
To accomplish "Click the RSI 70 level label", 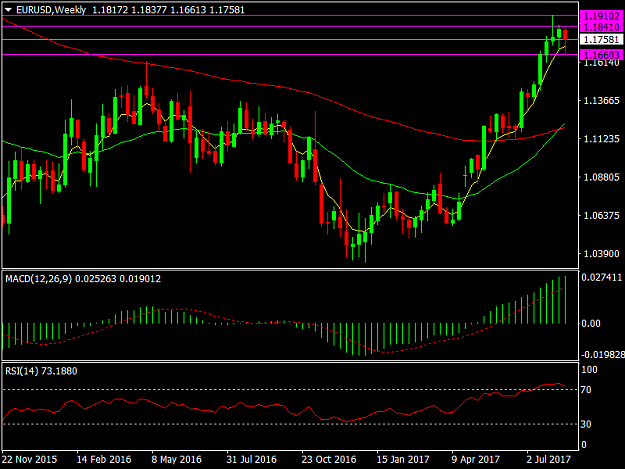I will pyautogui.click(x=586, y=390).
